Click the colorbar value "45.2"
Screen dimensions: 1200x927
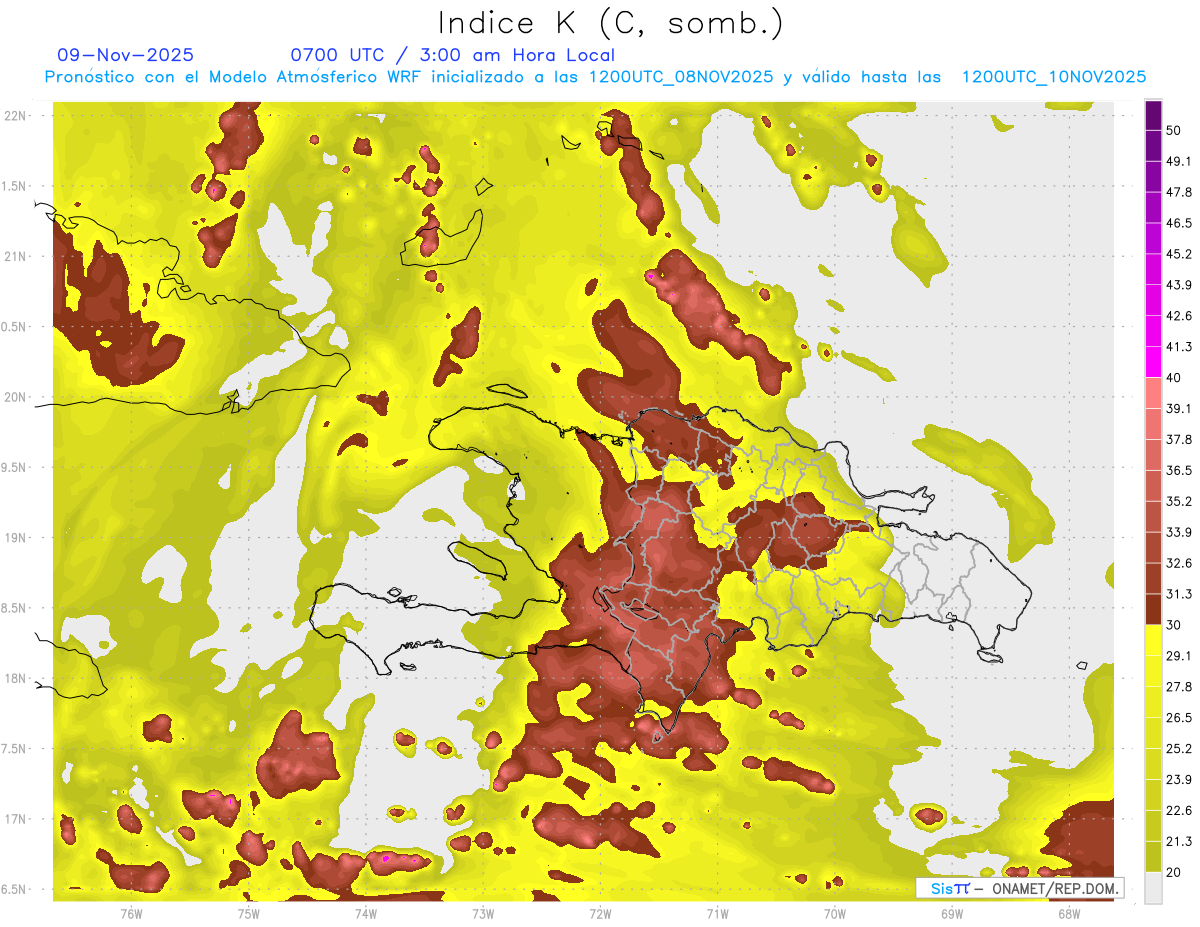[1179, 254]
